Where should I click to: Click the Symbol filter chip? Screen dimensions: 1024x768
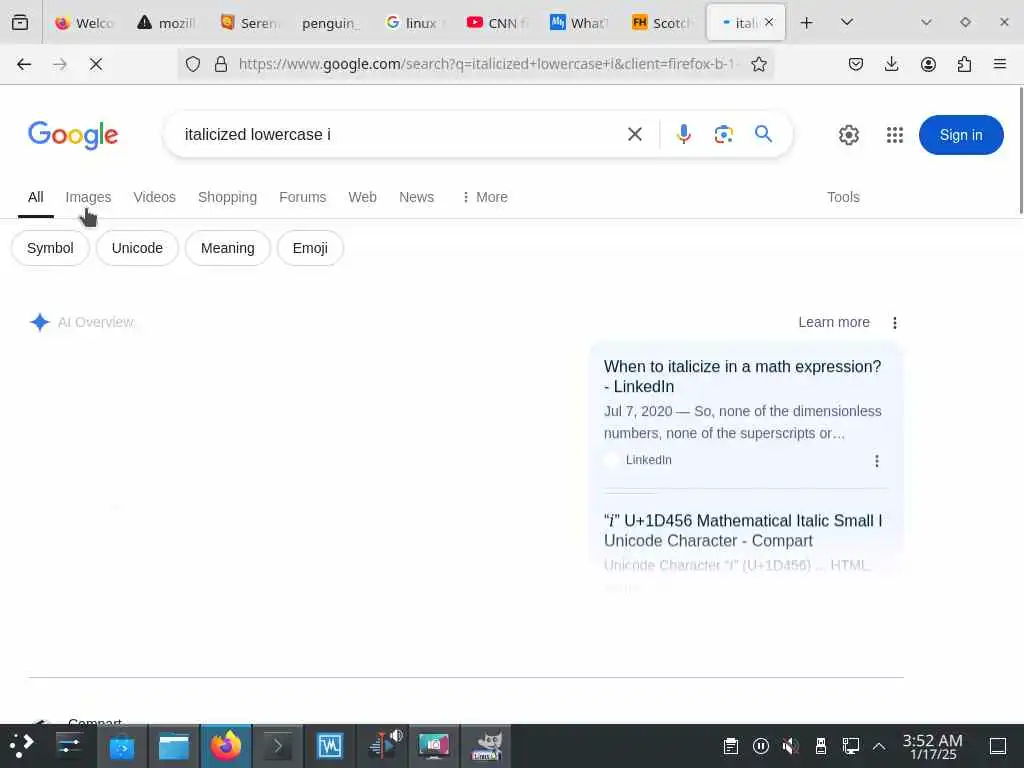pos(50,248)
